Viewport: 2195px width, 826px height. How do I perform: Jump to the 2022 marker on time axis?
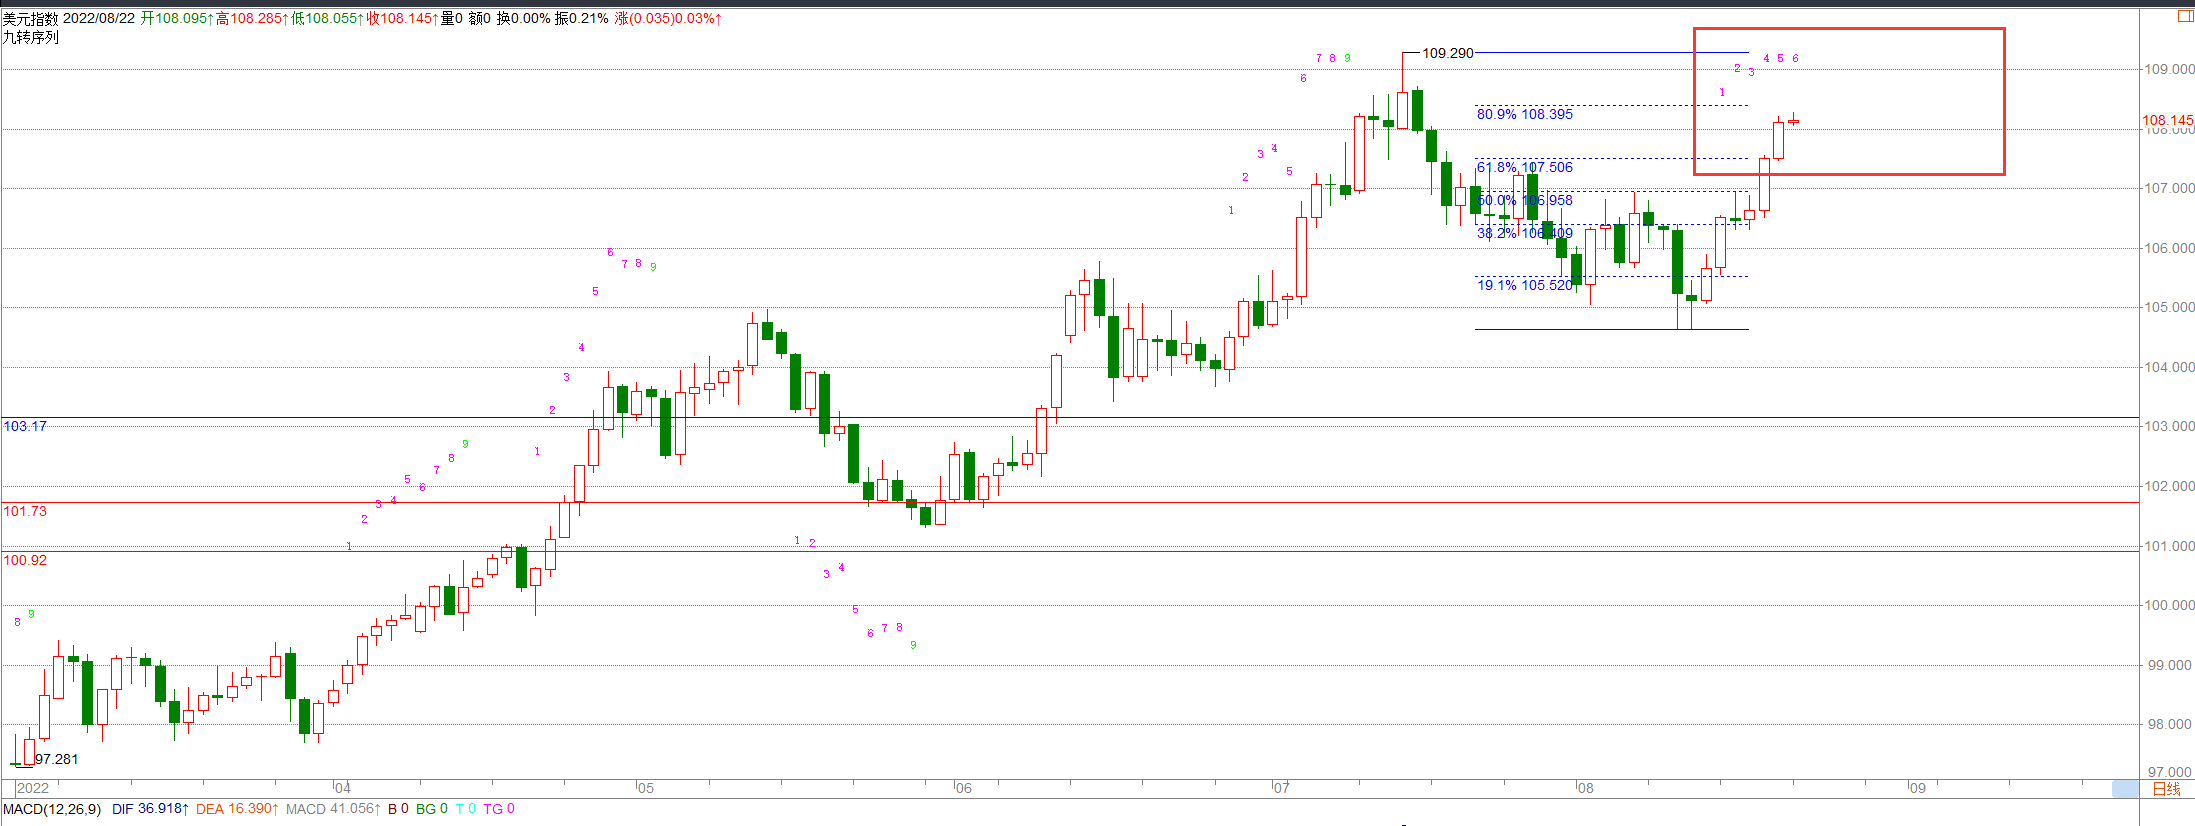coord(33,788)
